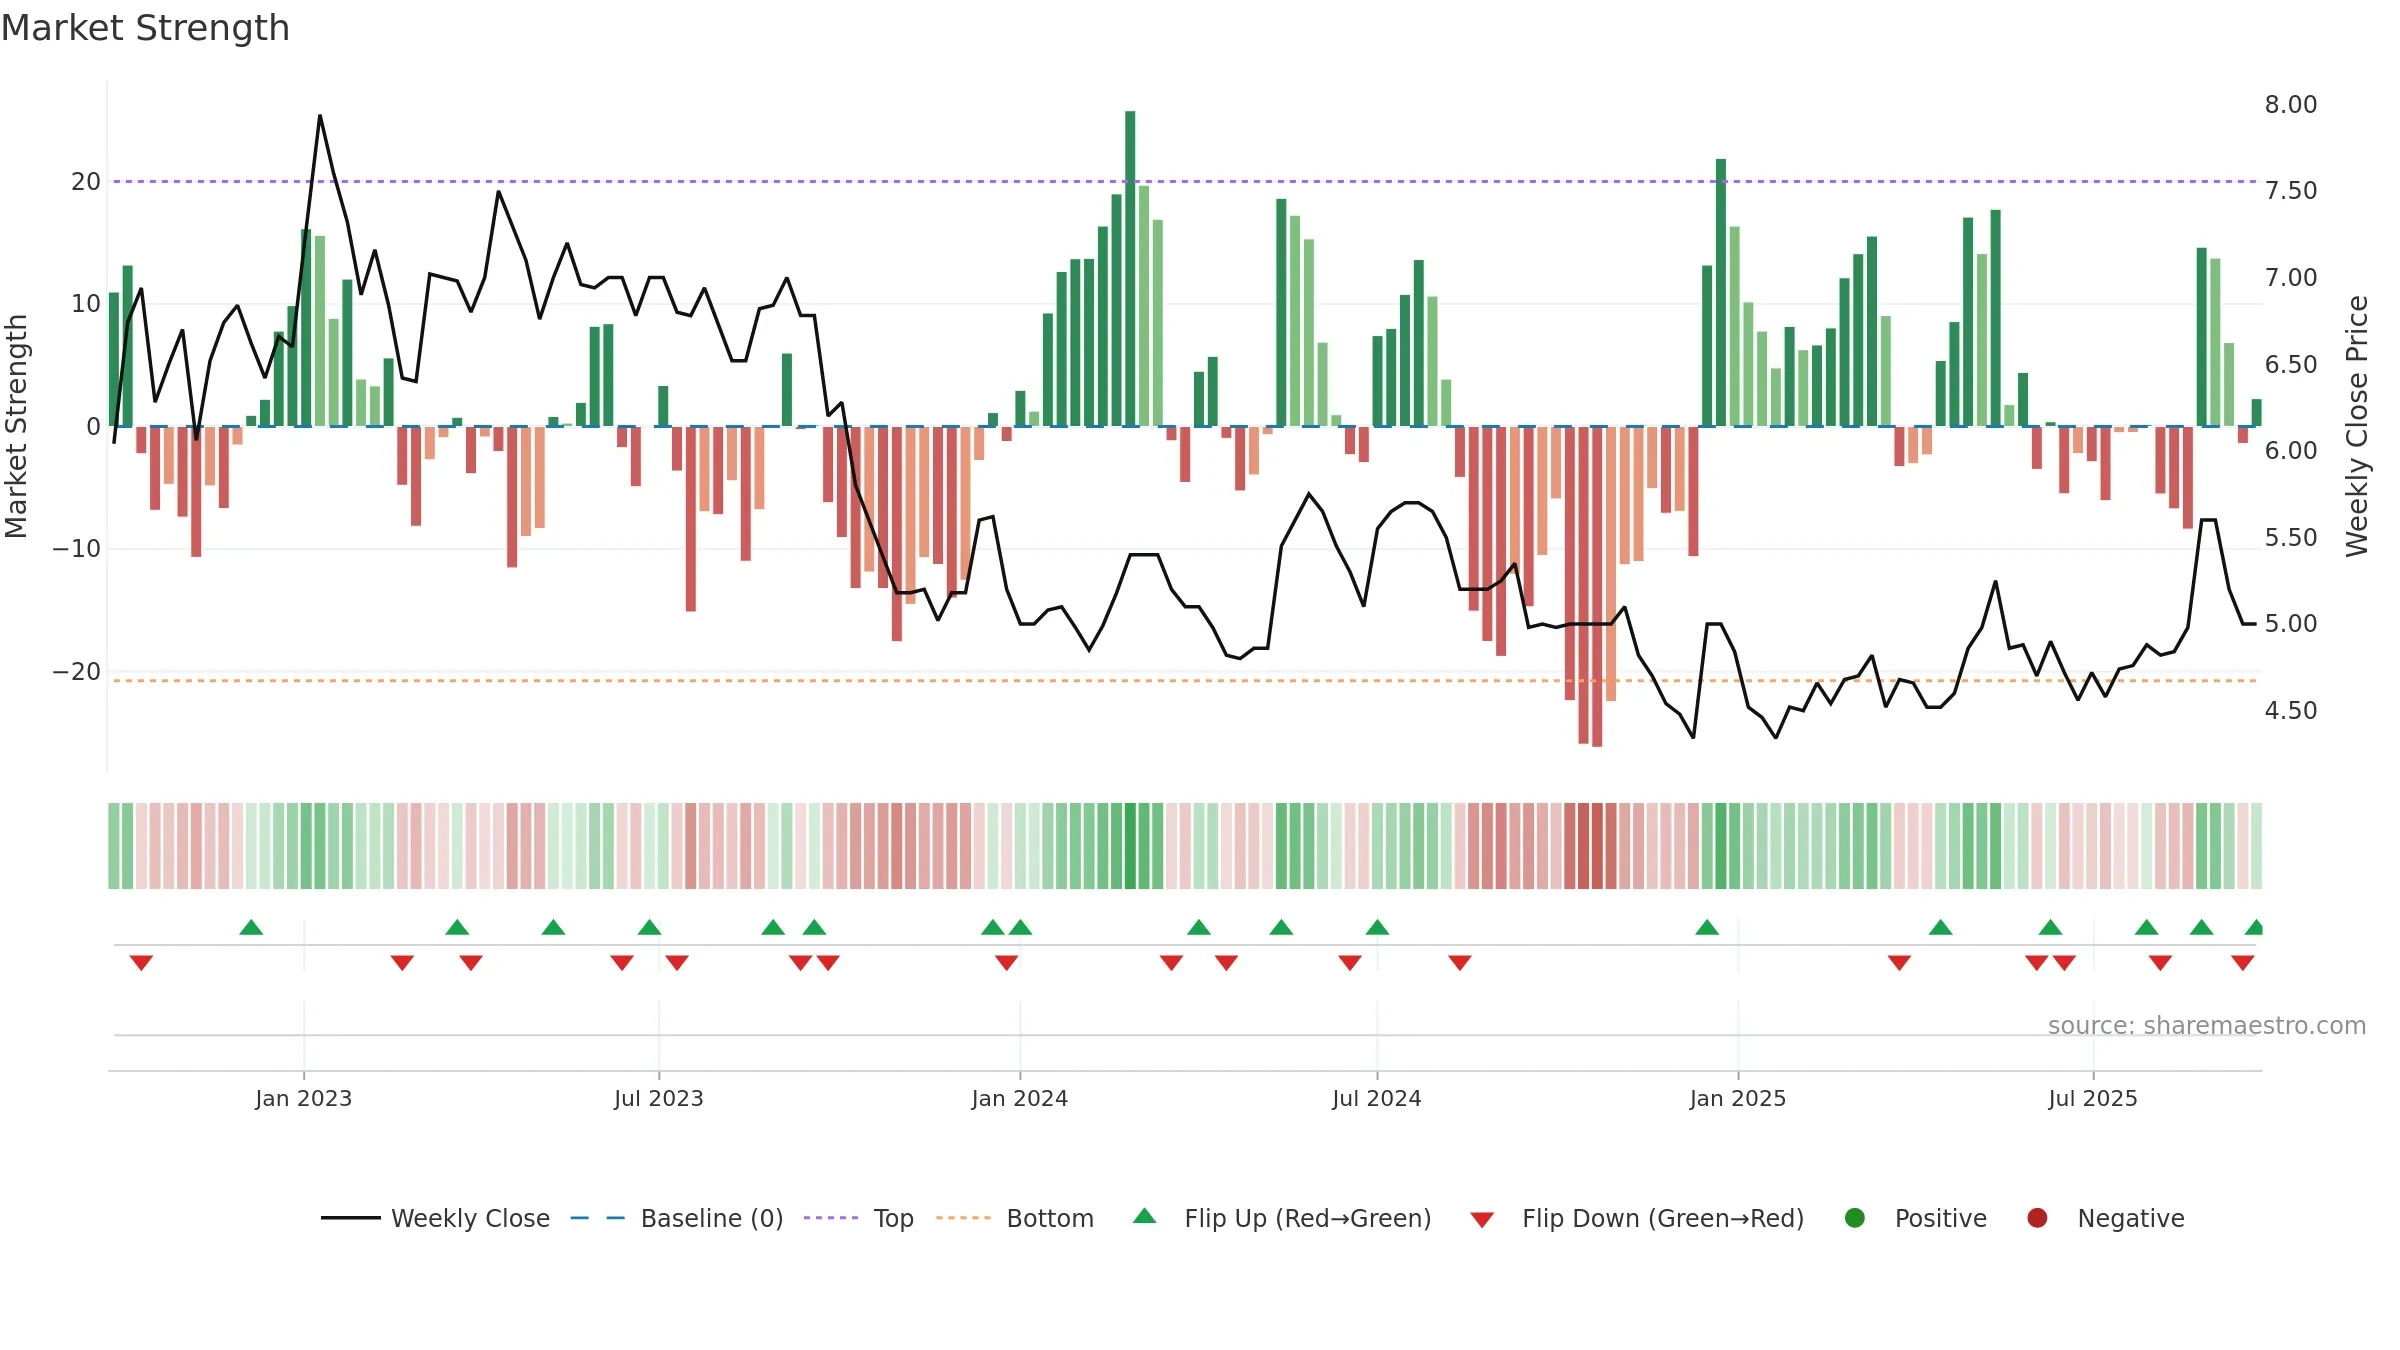
Task: Click the '6.00' price tick on right axis
Action: pyautogui.click(x=2291, y=451)
